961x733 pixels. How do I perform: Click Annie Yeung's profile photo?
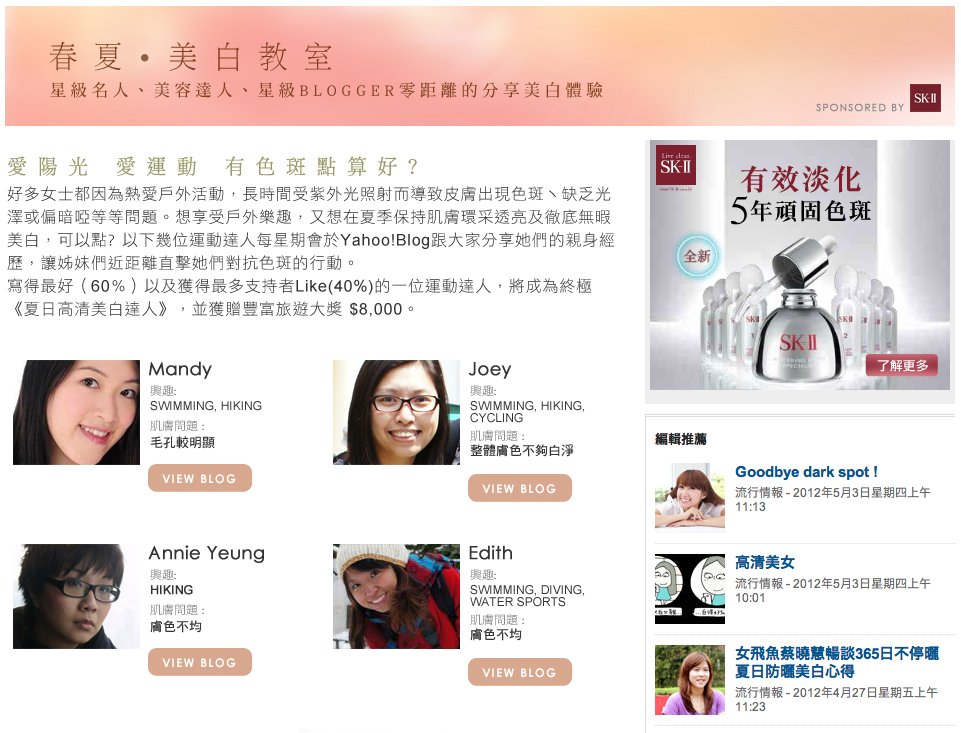(77, 596)
